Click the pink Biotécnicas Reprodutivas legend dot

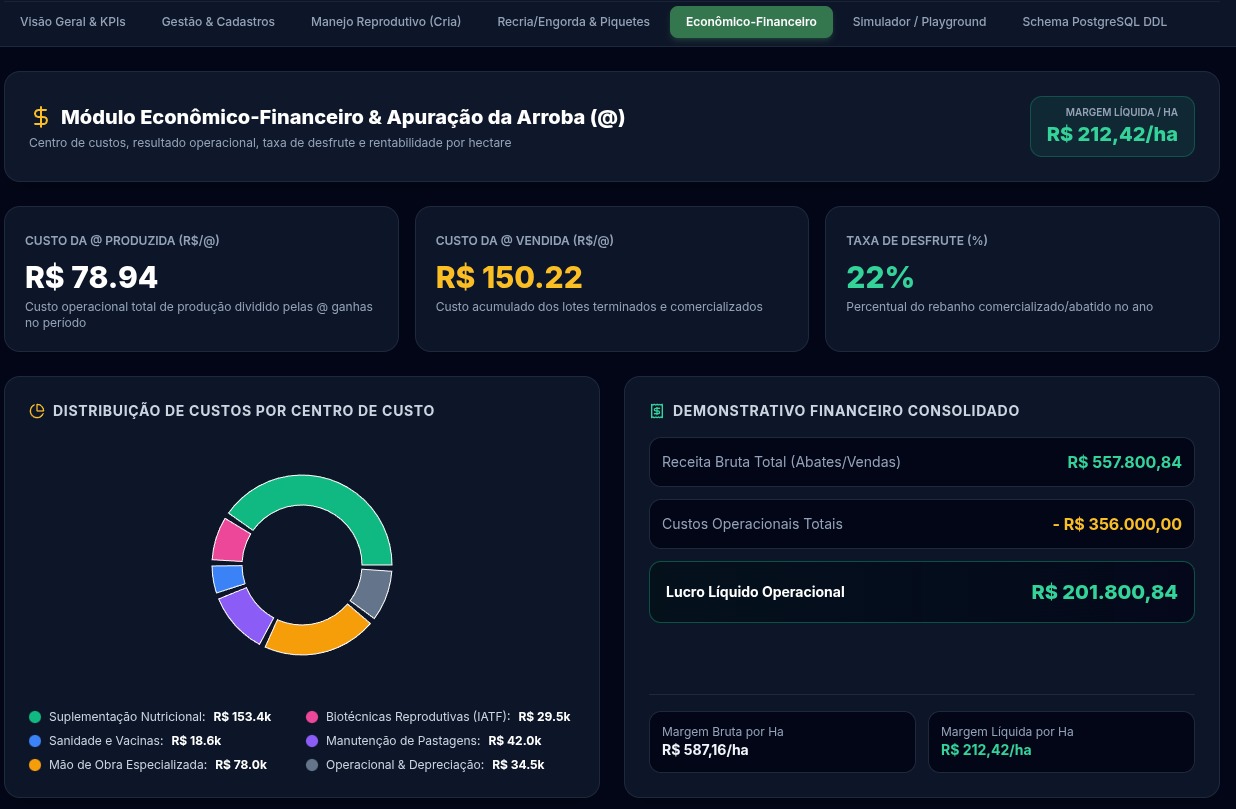[x=312, y=717]
